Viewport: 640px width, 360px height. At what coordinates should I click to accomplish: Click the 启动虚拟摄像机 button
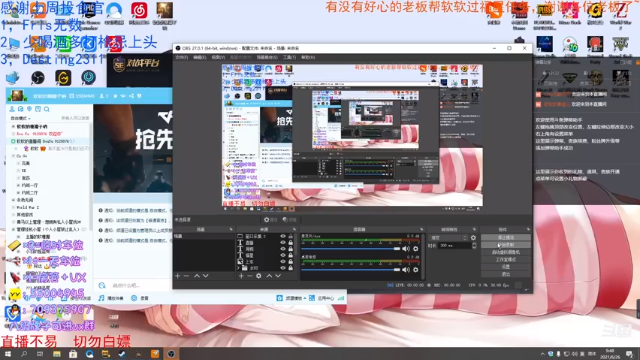506,252
